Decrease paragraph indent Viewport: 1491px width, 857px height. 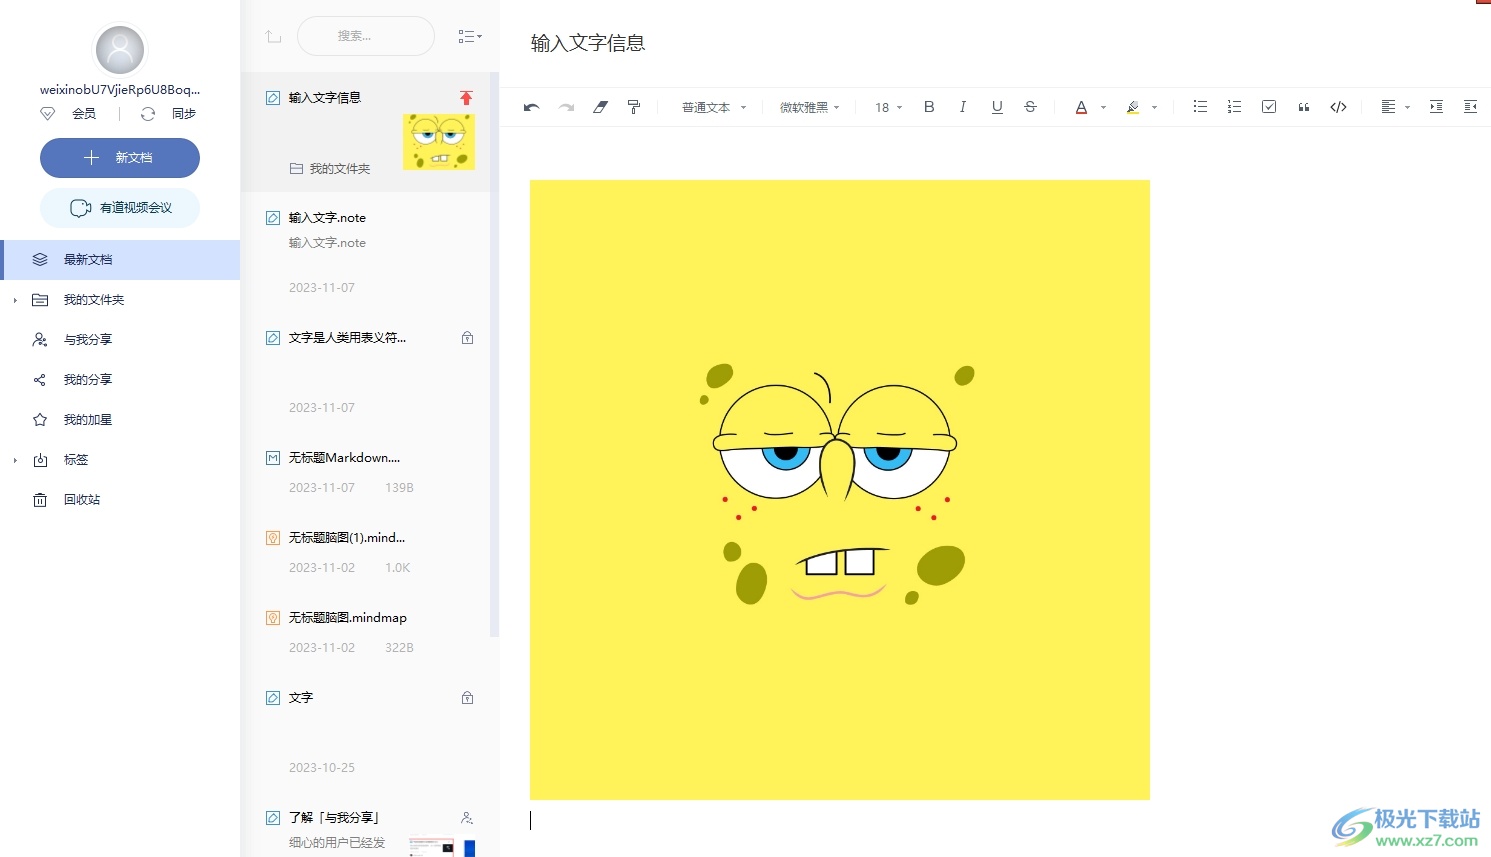[x=1470, y=107]
